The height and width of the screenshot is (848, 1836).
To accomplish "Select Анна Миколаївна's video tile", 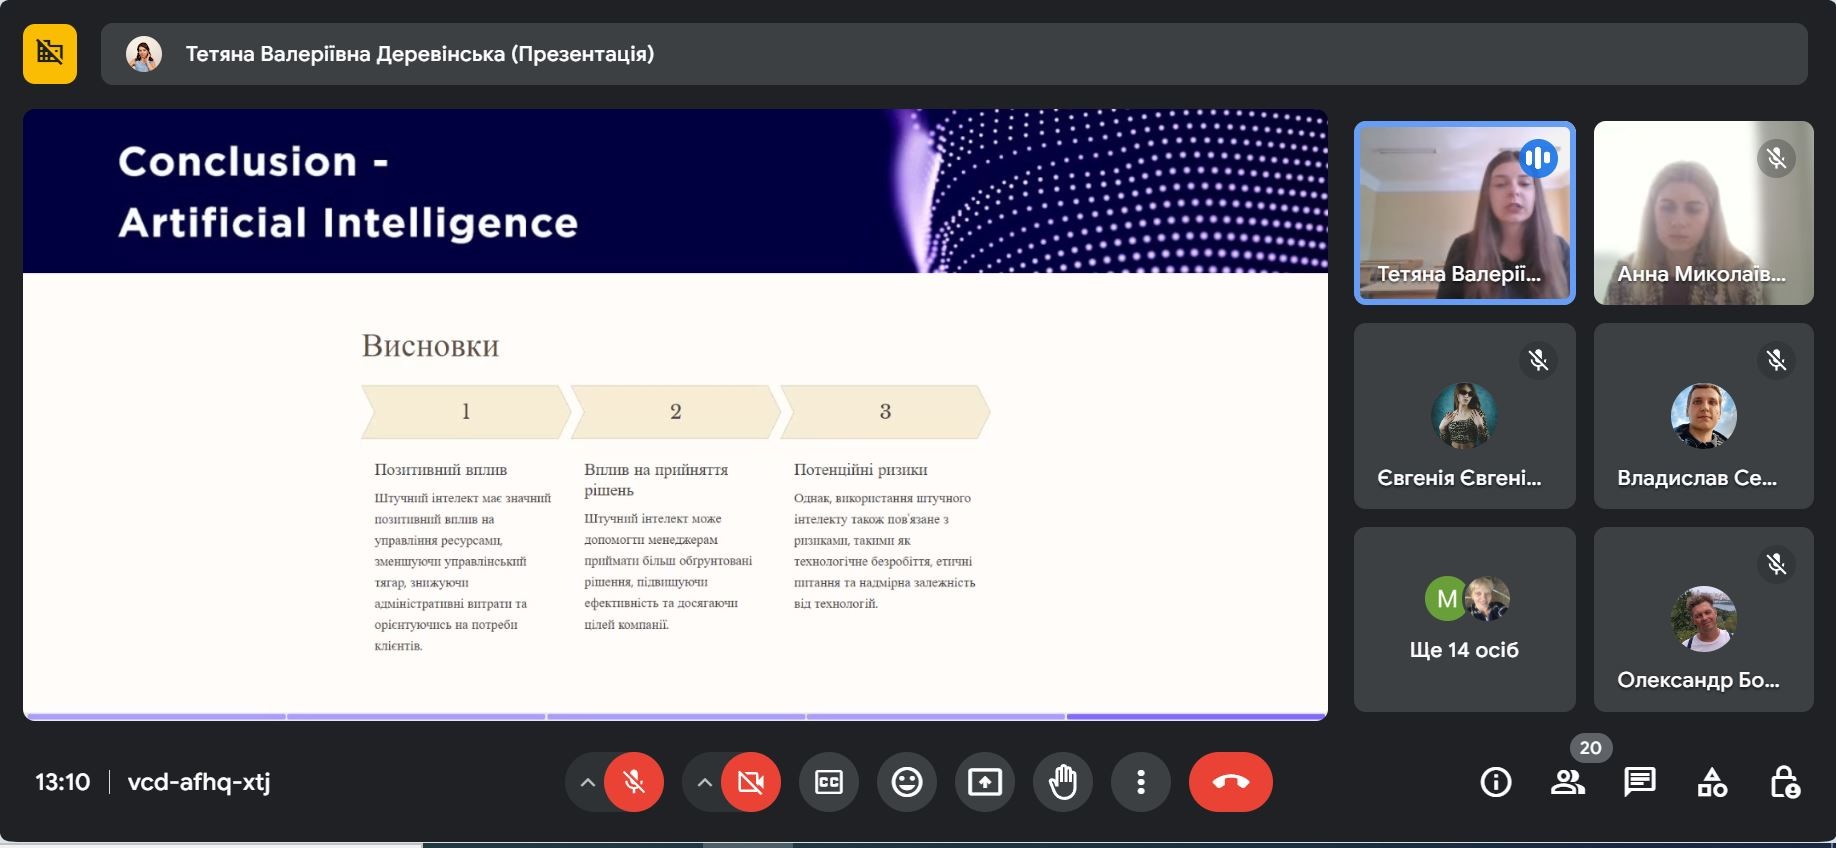I will (x=1703, y=213).
